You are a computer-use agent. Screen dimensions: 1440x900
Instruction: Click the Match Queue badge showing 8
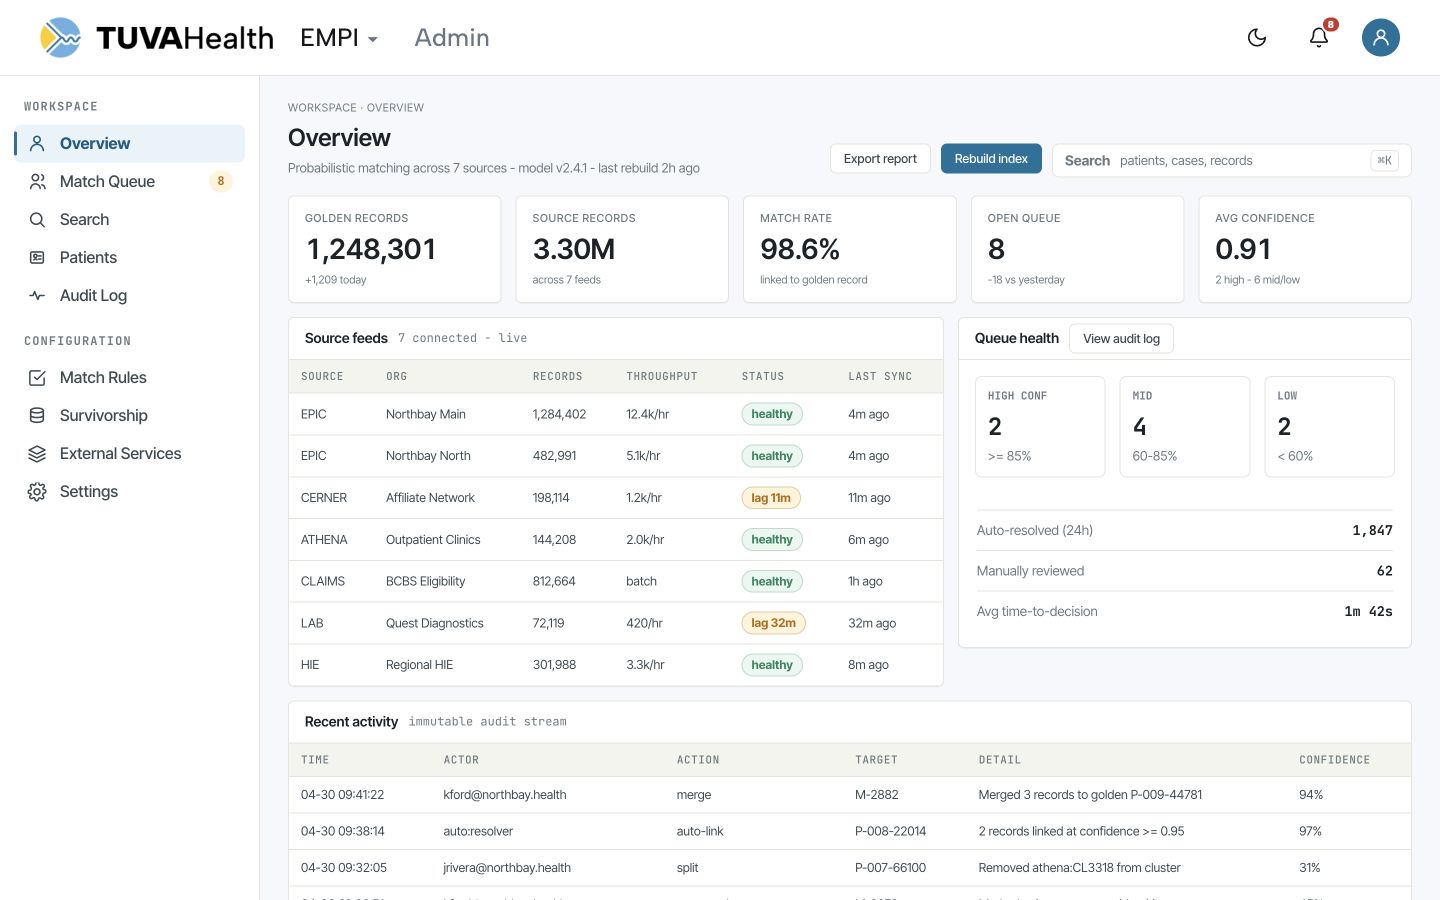point(221,181)
